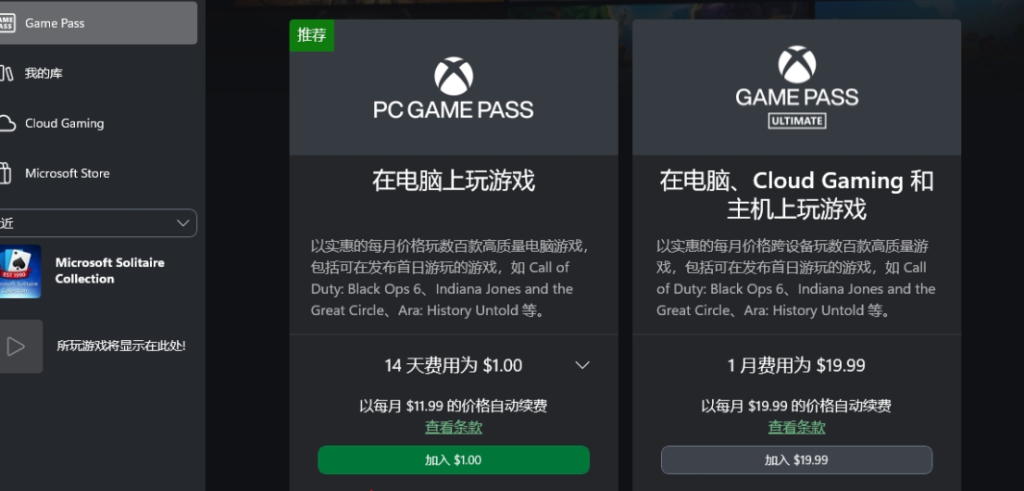The width and height of the screenshot is (1024, 491).
Task: Click the Microsoft Store bag icon
Action: coord(5,174)
